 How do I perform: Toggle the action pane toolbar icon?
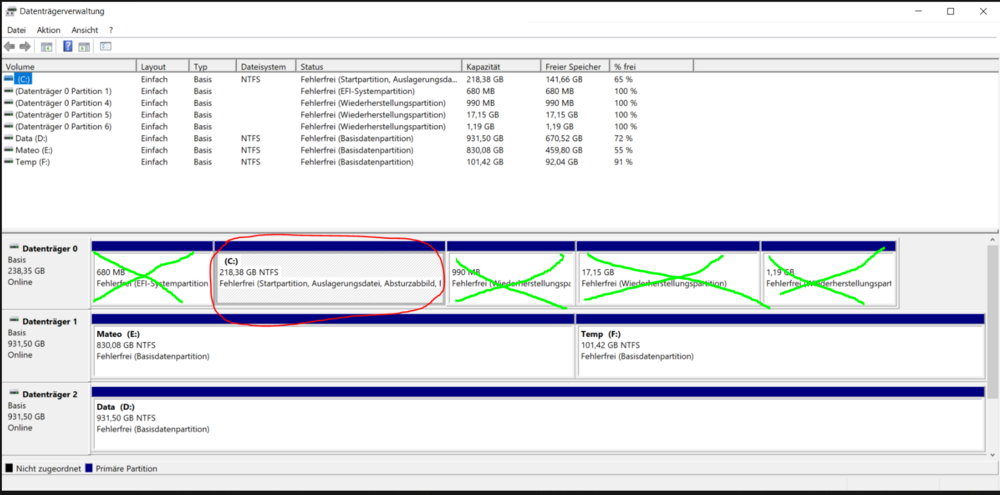84,46
